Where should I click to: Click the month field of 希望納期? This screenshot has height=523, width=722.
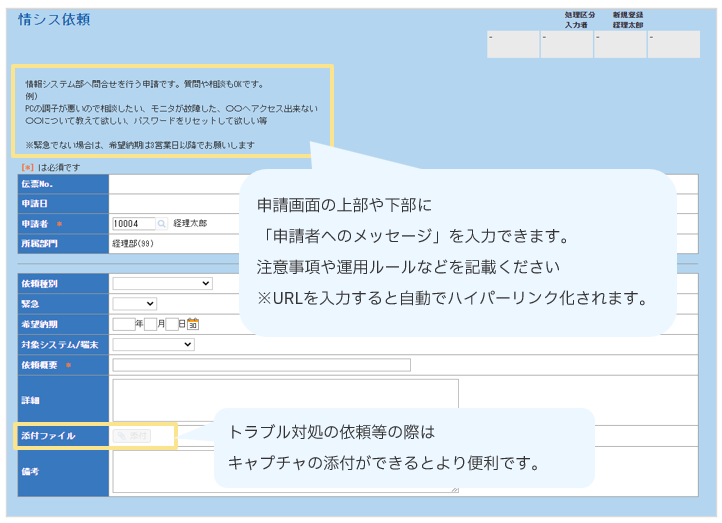[149, 324]
